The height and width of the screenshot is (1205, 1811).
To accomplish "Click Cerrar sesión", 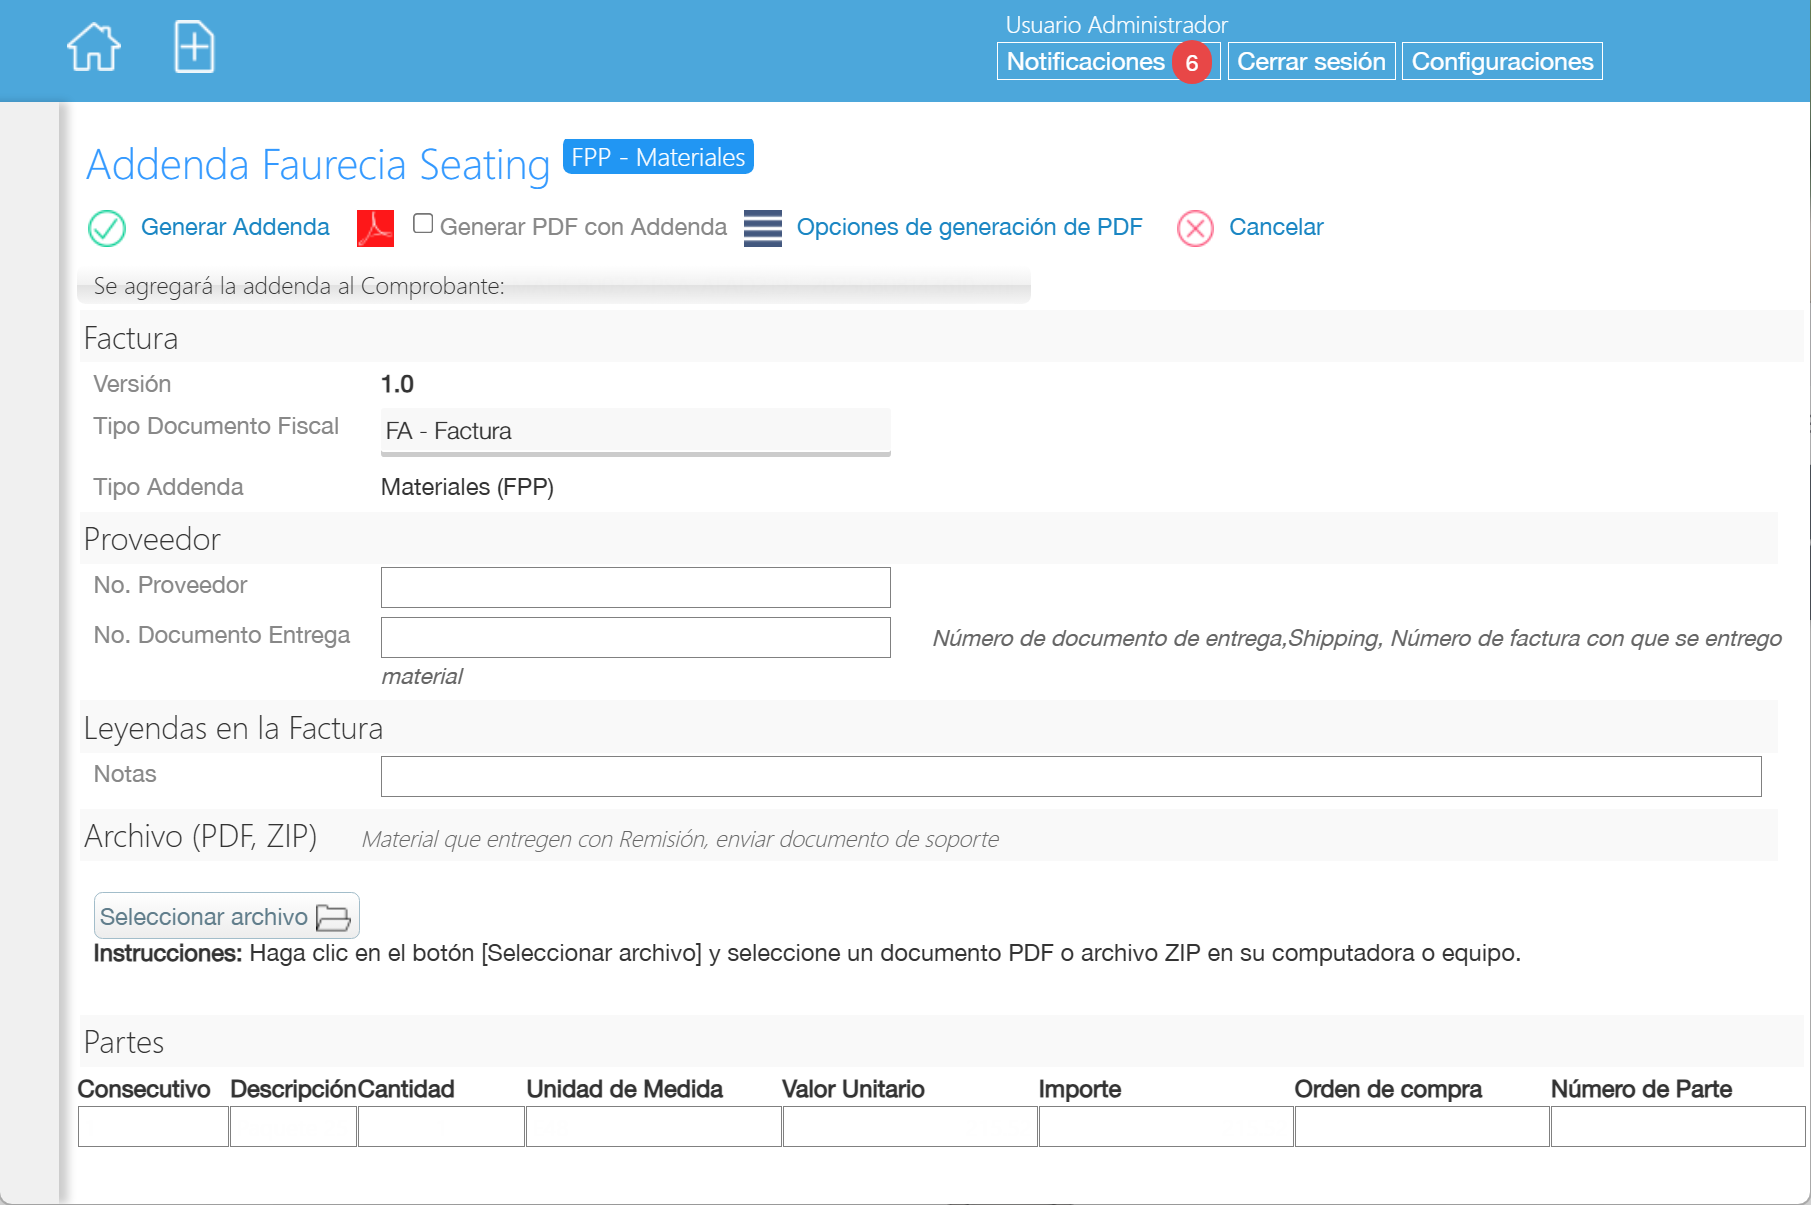I will tap(1311, 61).
